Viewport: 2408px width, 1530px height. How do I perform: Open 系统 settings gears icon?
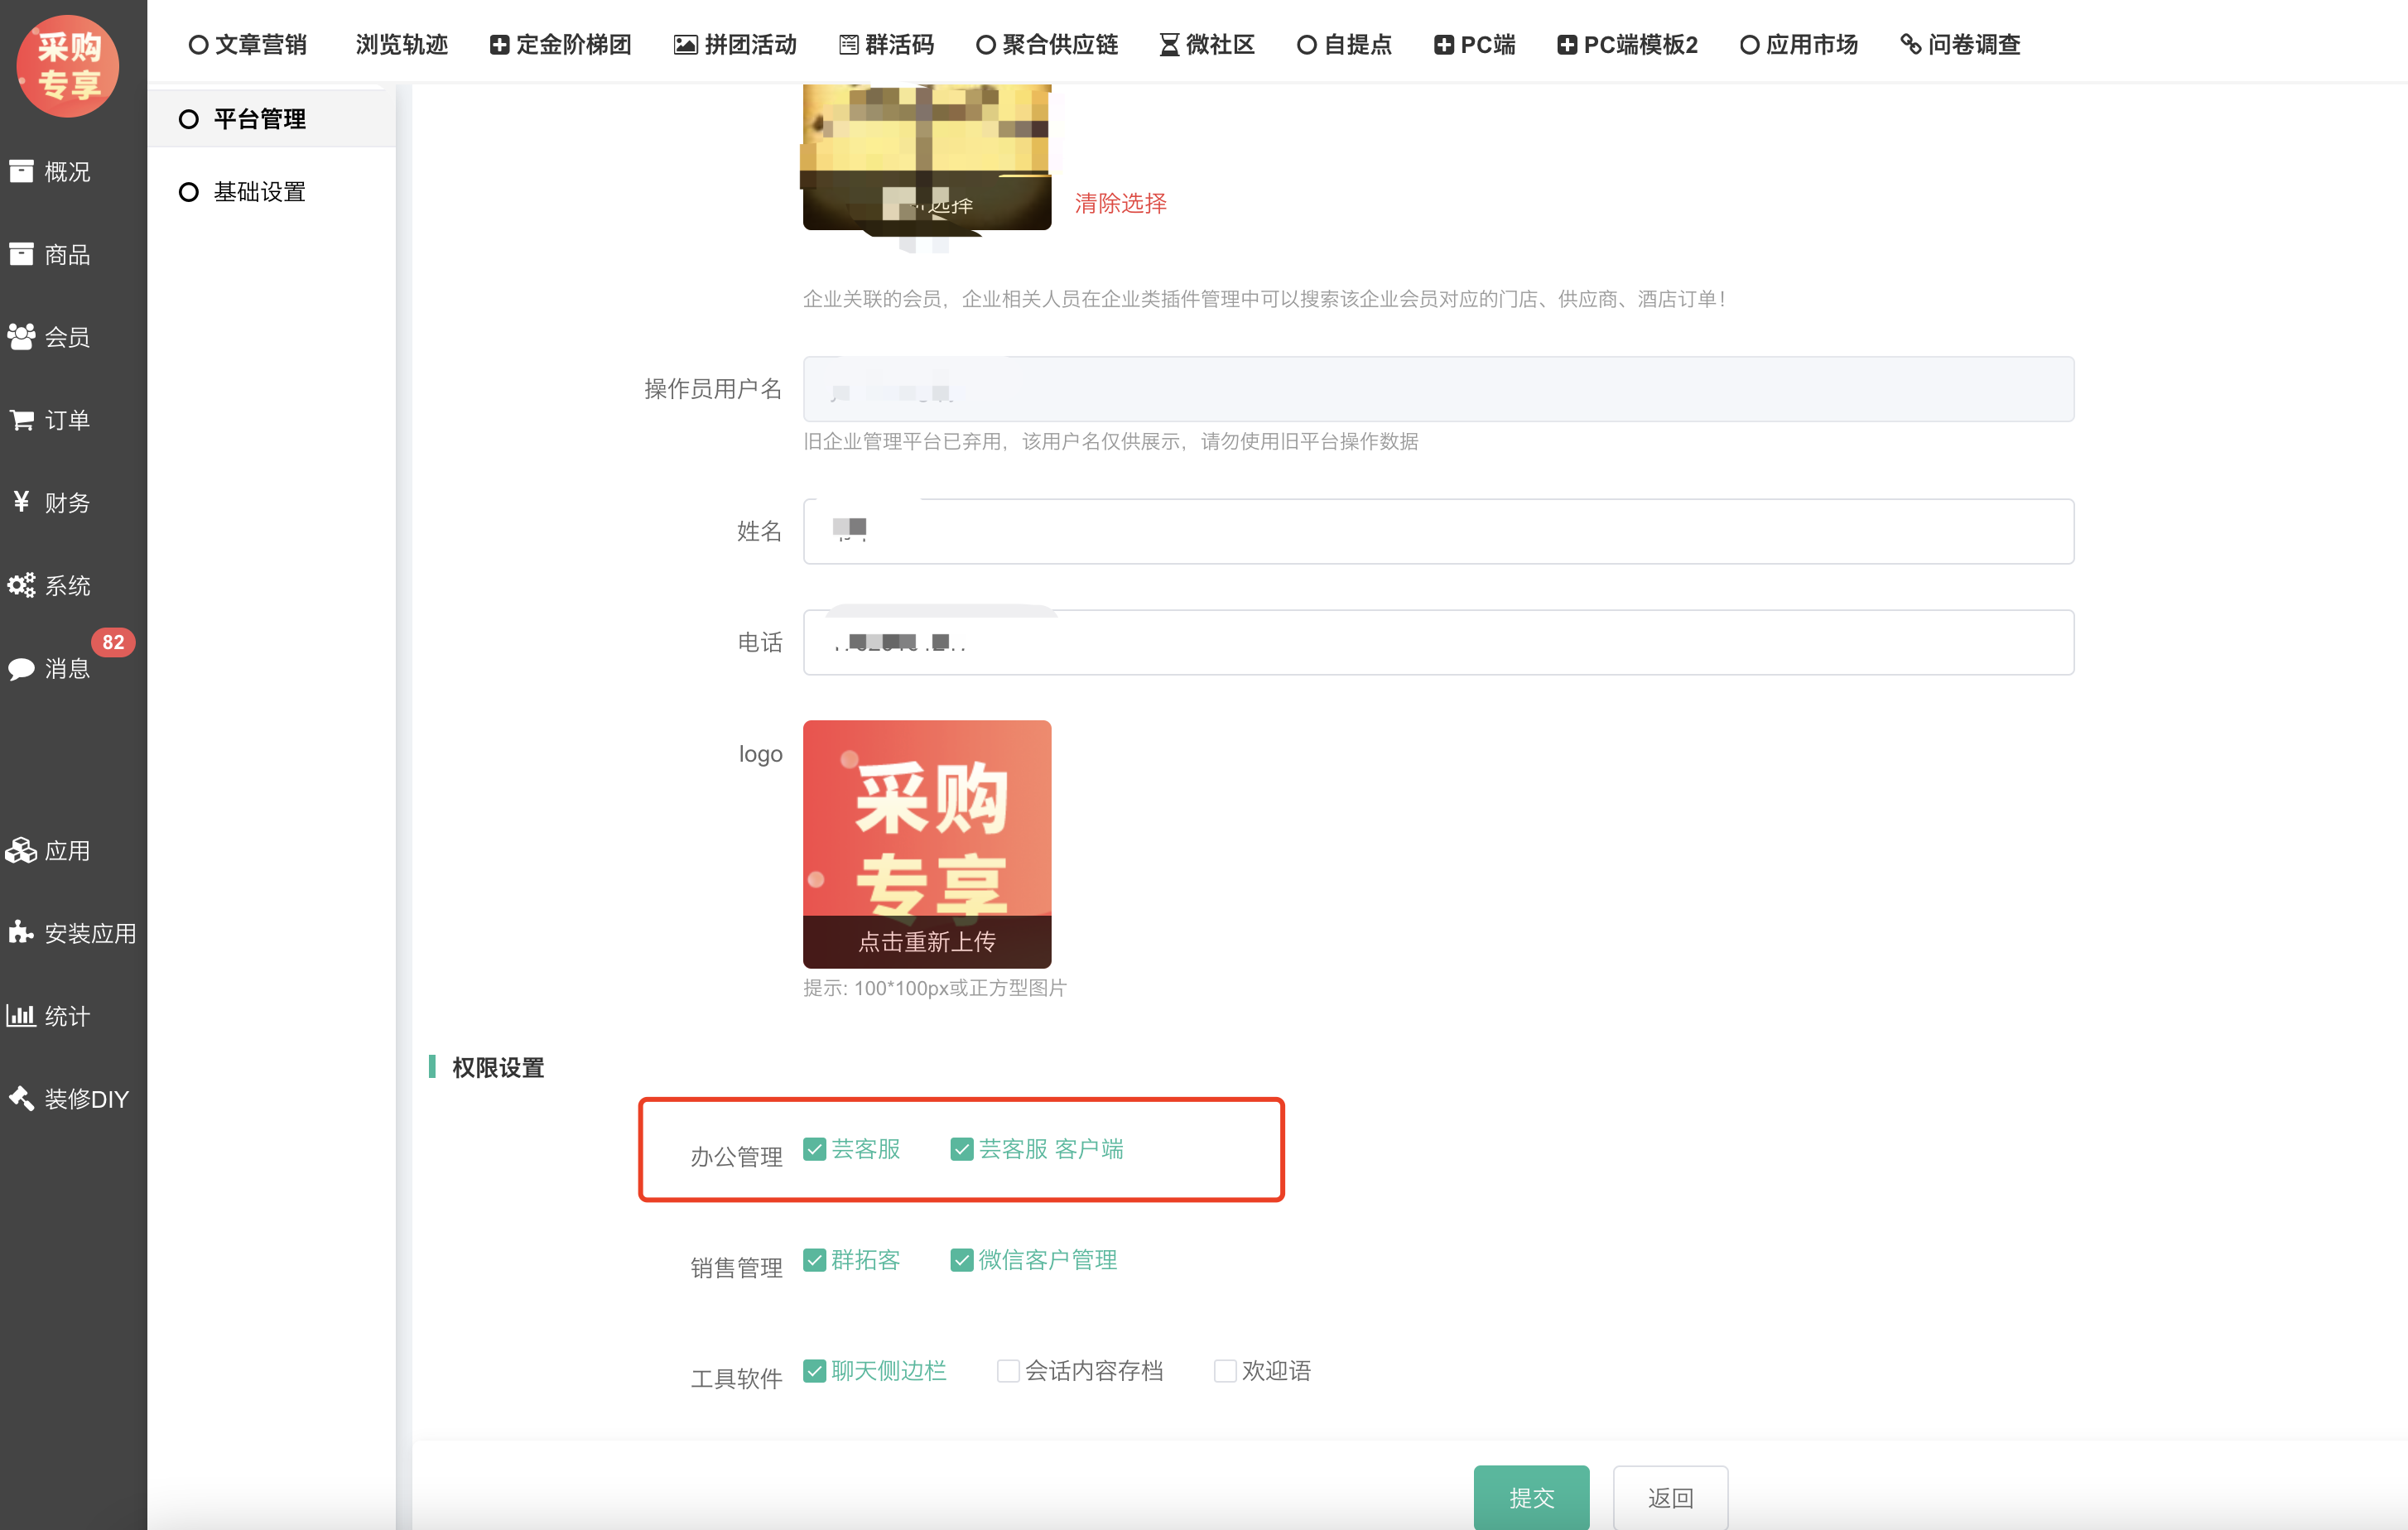click(22, 585)
